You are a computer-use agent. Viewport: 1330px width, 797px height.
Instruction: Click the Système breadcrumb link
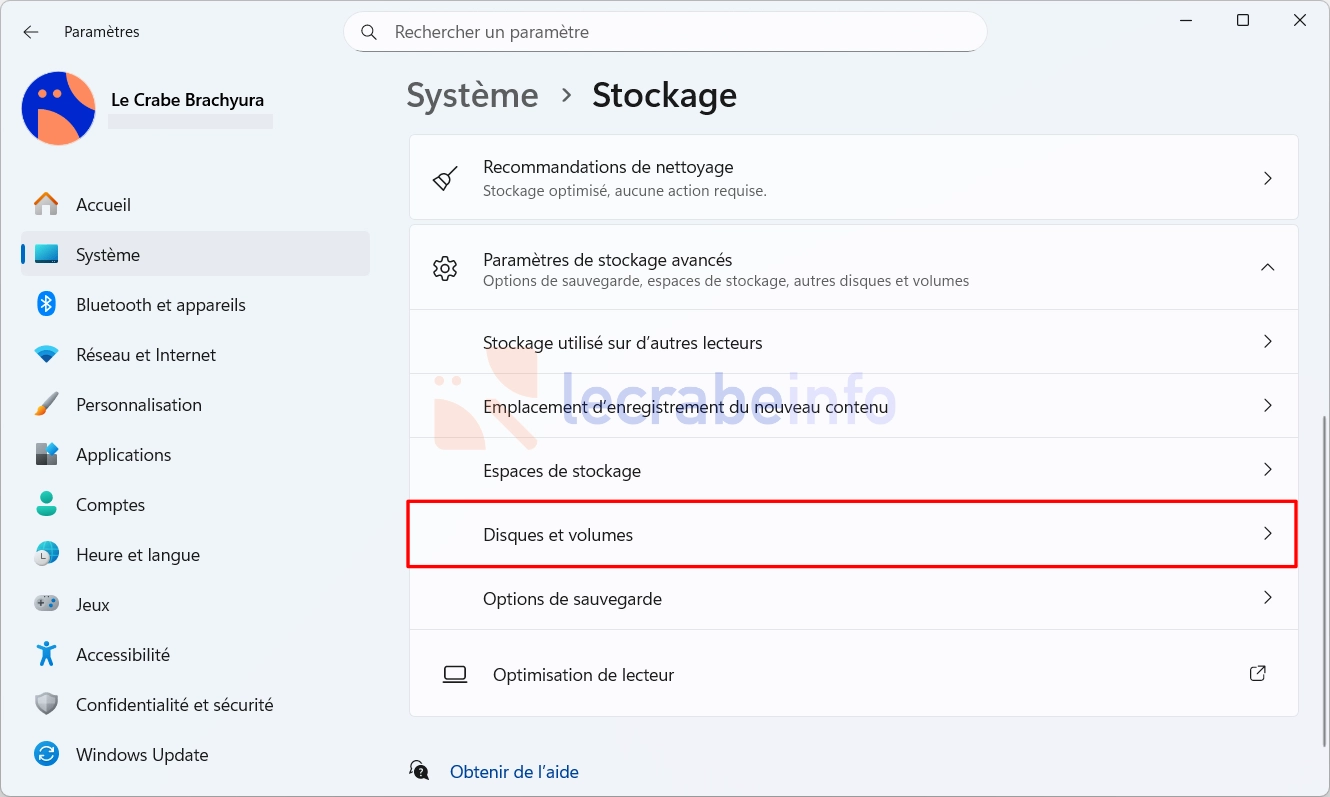point(473,96)
